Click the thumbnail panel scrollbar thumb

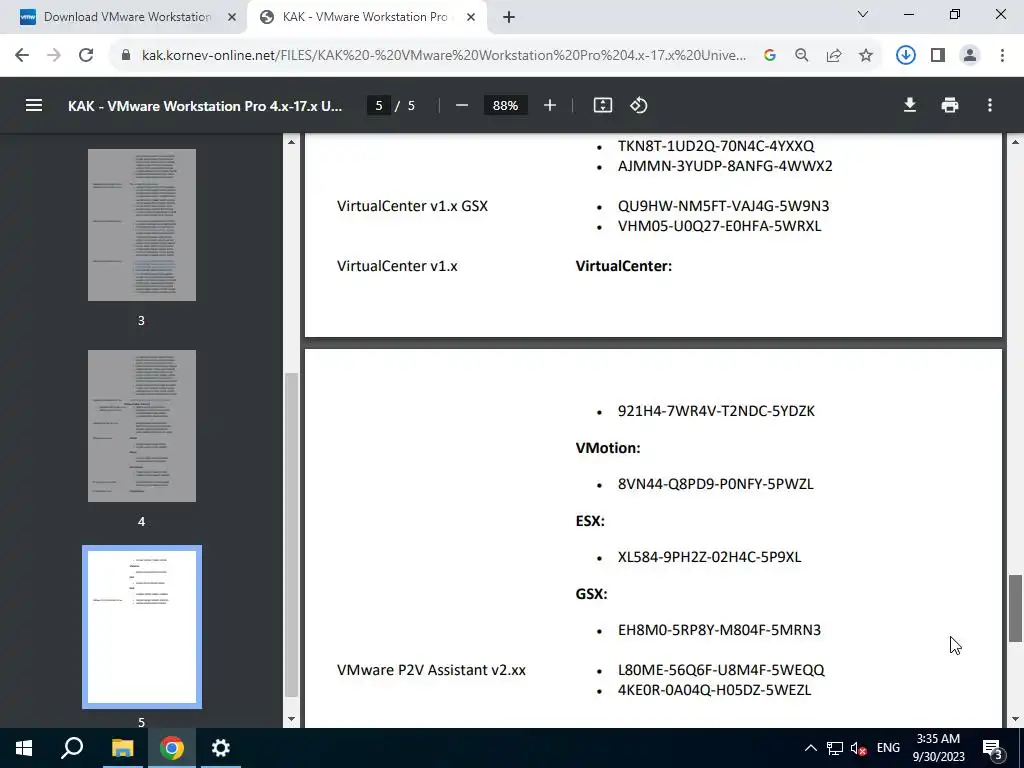(291, 536)
